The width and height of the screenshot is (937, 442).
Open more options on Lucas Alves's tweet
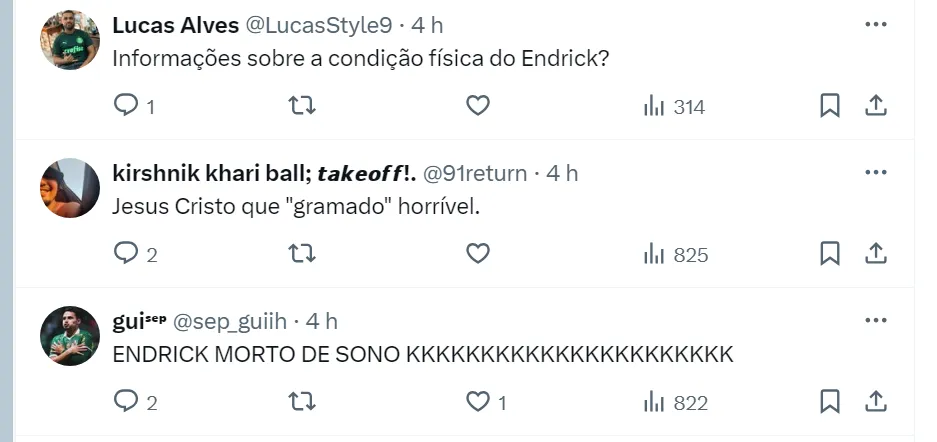875,24
